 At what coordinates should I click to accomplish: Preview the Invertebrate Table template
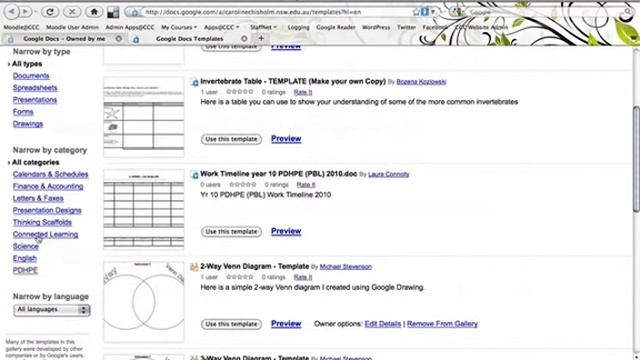[x=286, y=139]
